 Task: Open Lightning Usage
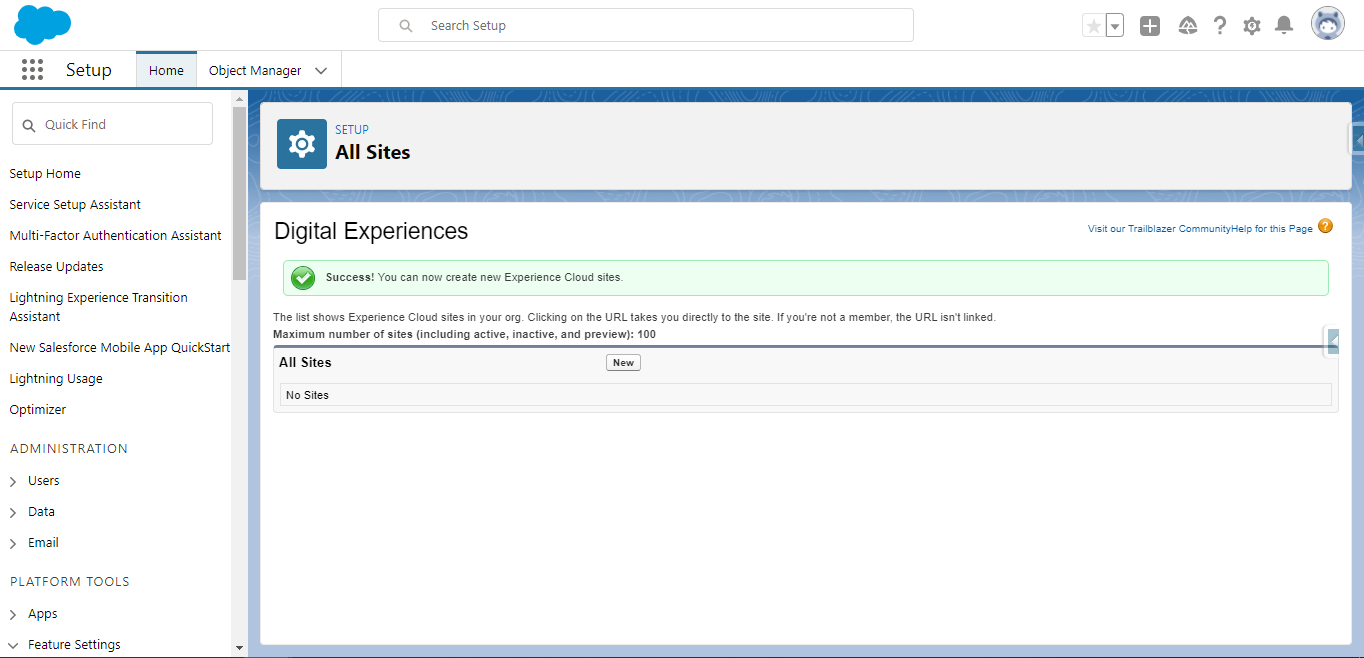coord(56,378)
